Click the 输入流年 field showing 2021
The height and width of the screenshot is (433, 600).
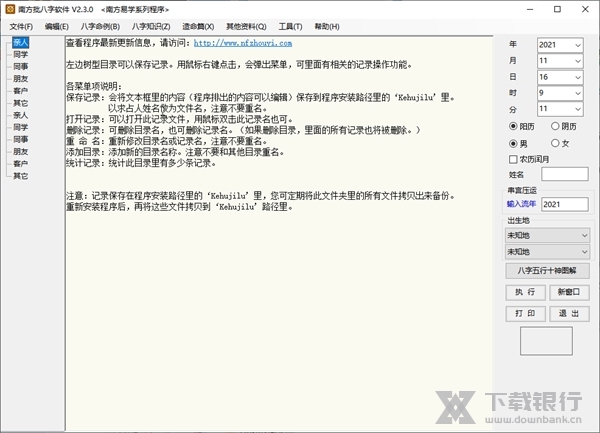pyautogui.click(x=565, y=204)
